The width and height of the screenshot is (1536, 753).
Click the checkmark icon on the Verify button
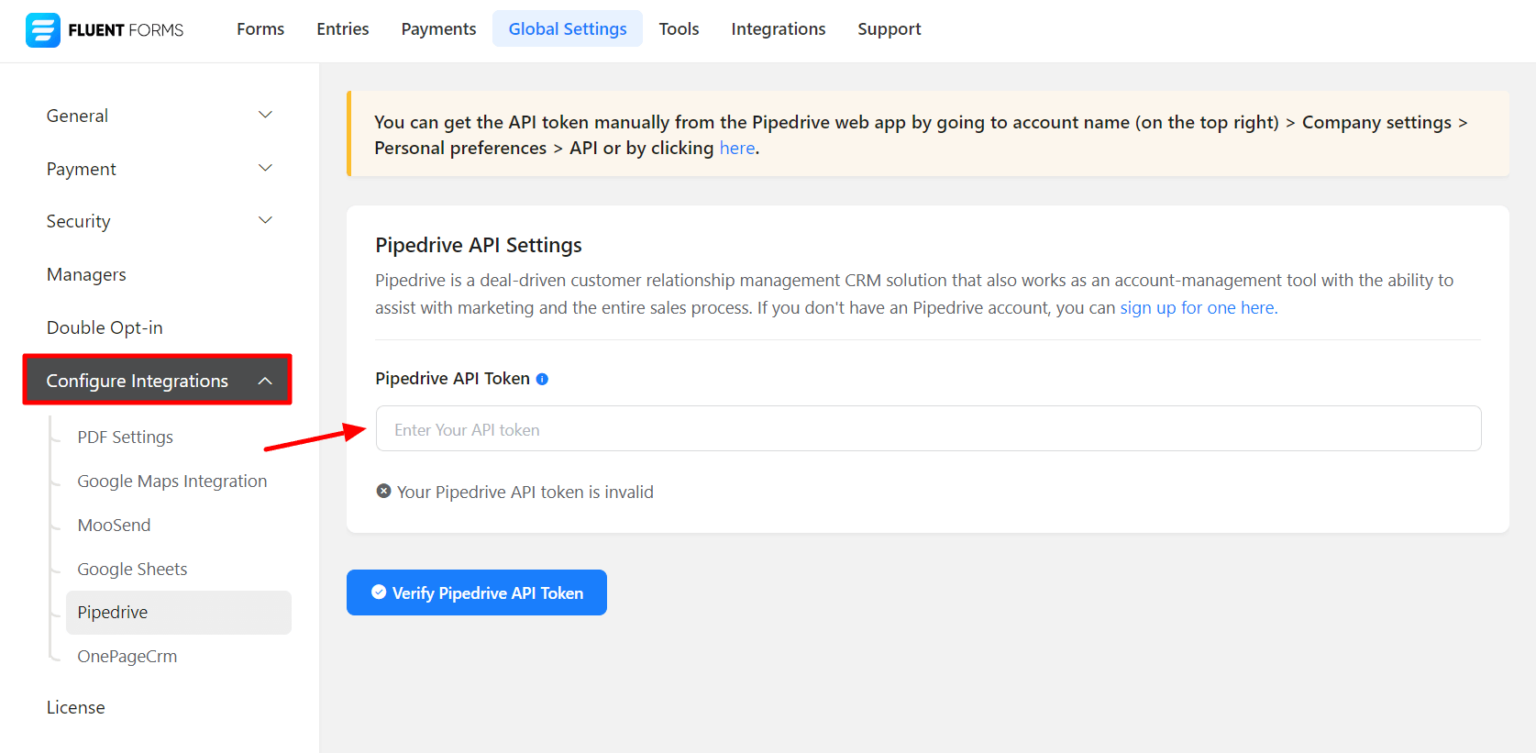[x=378, y=592]
